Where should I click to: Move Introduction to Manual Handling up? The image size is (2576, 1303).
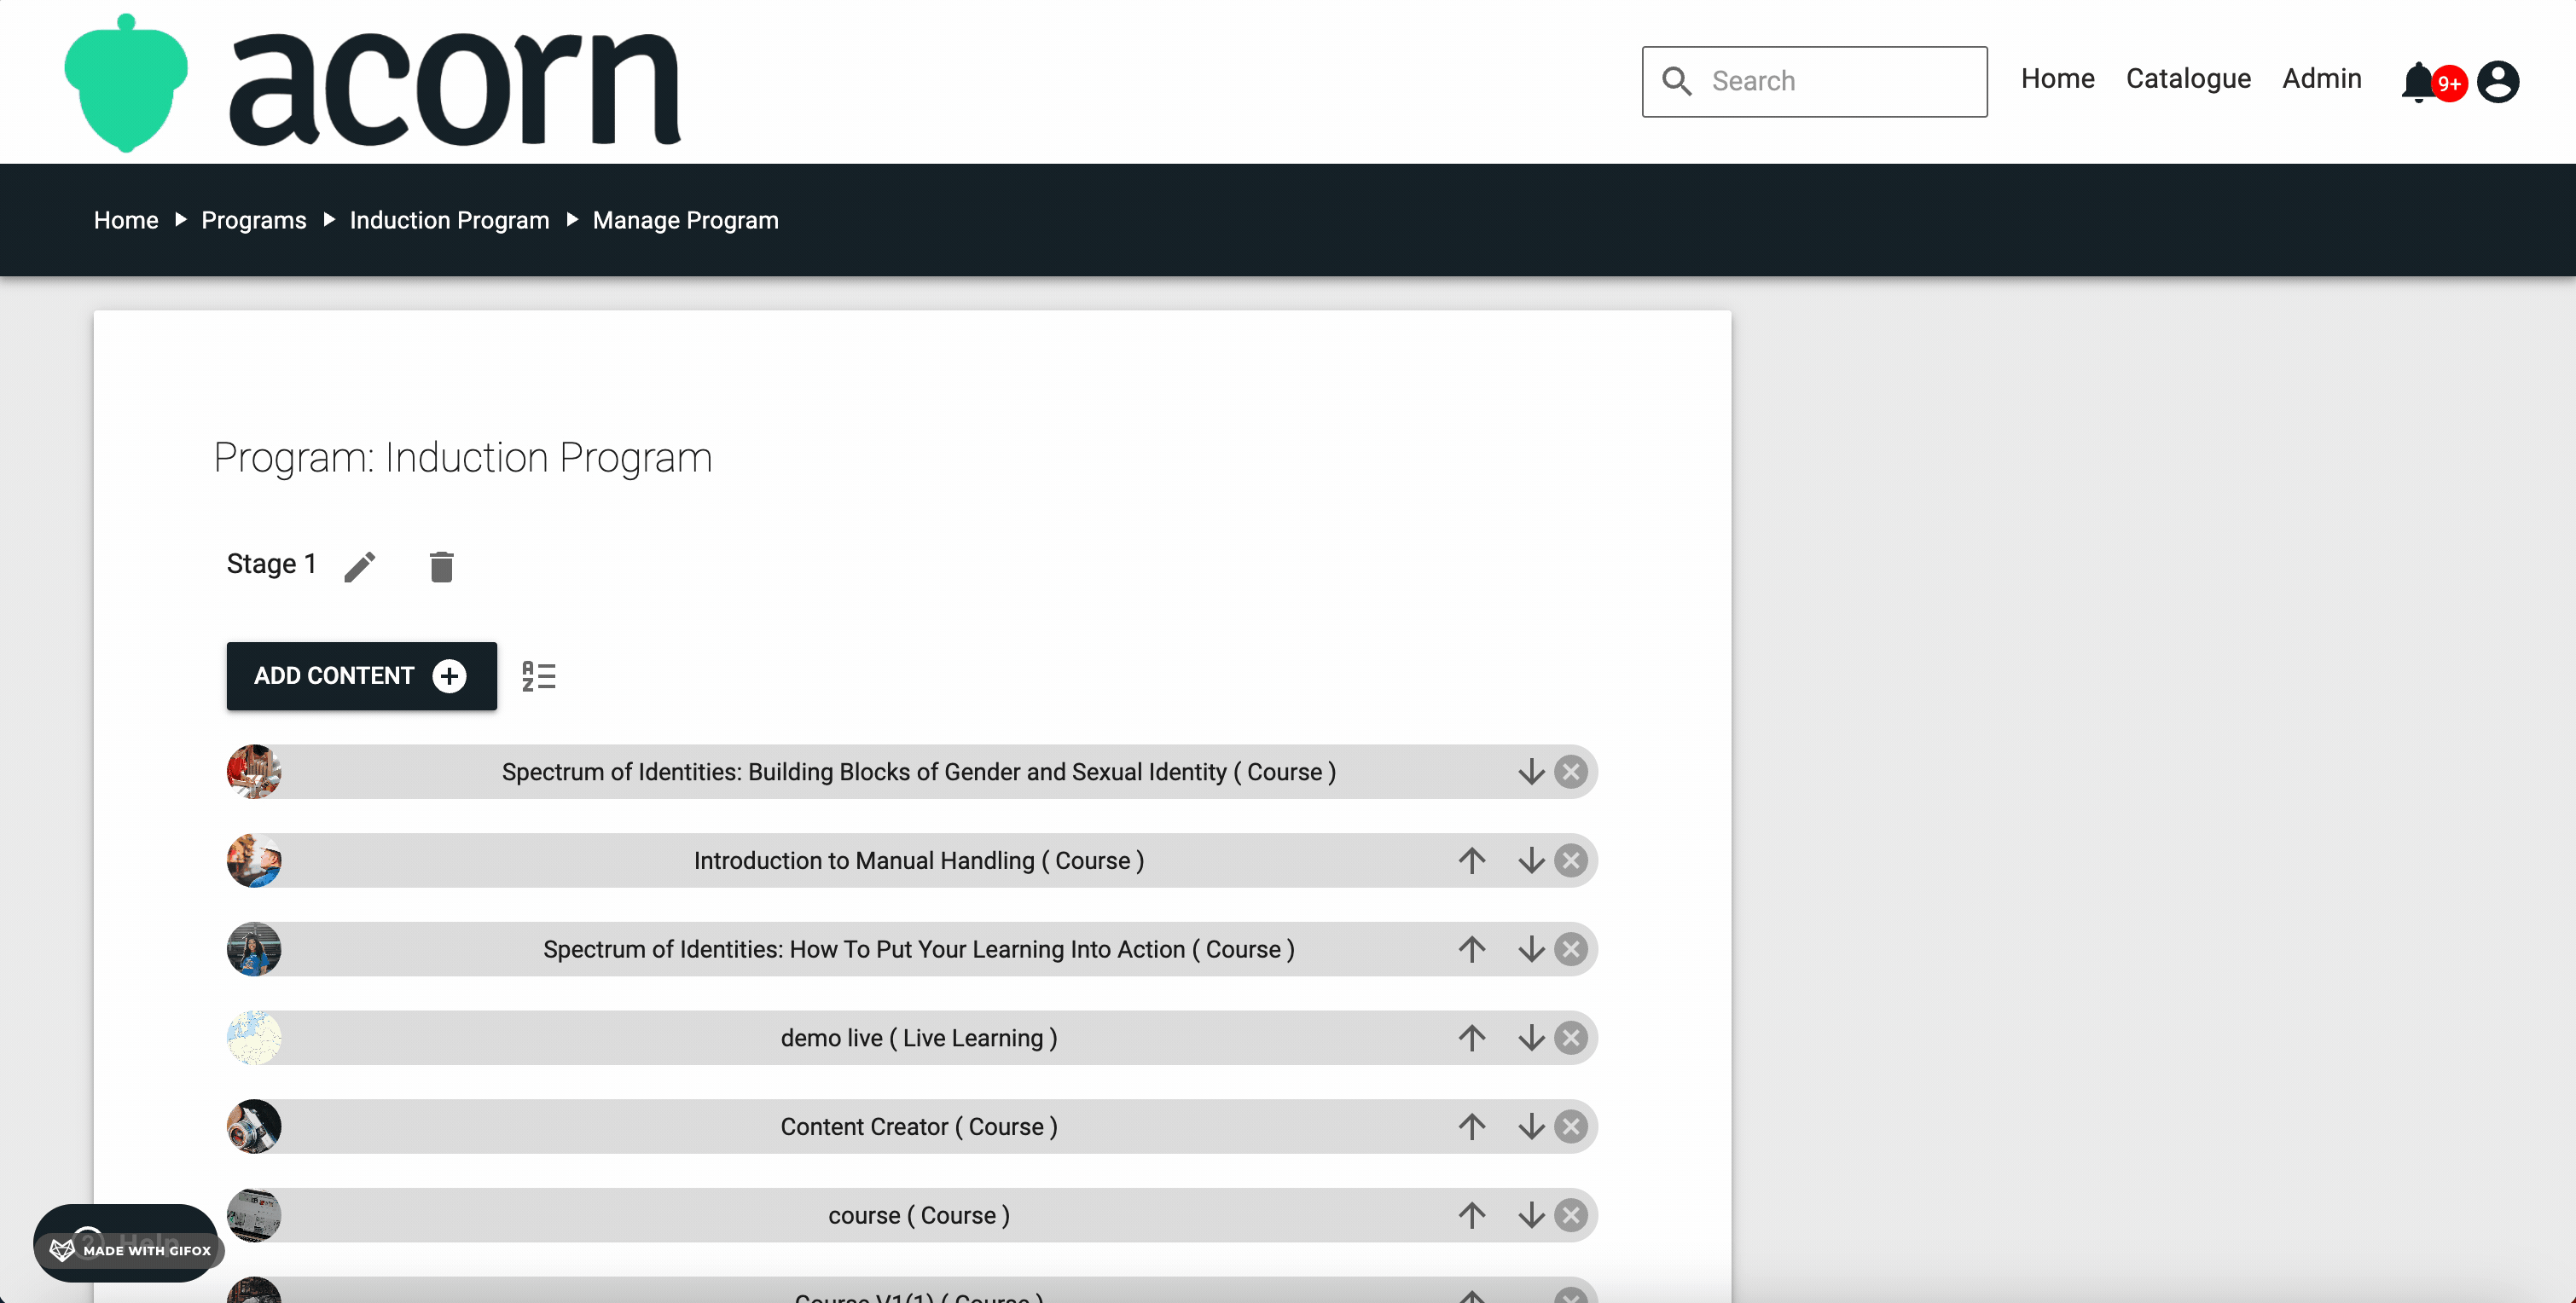click(1471, 860)
